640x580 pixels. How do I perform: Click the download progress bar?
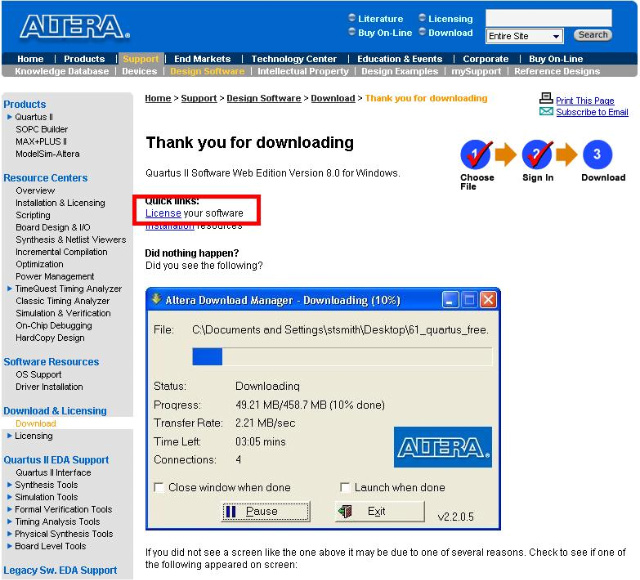[342, 357]
